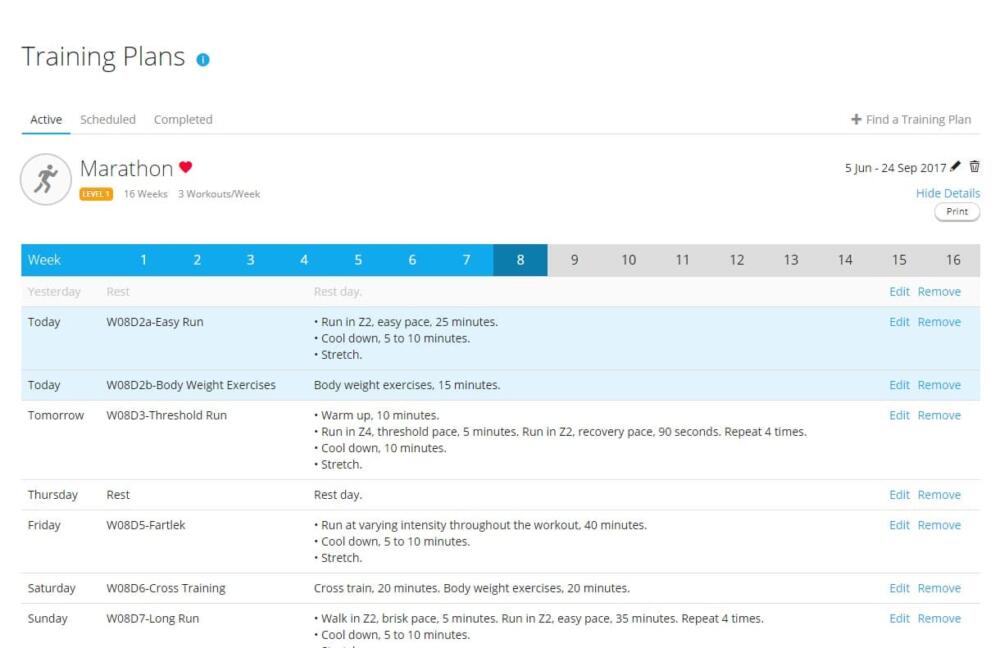Click the Marathon runner avatar icon
This screenshot has height=648, width=1000.
coord(45,180)
